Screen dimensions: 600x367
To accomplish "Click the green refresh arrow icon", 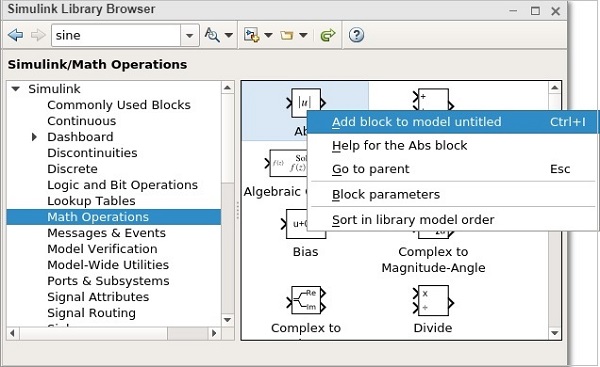I will tap(328, 35).
